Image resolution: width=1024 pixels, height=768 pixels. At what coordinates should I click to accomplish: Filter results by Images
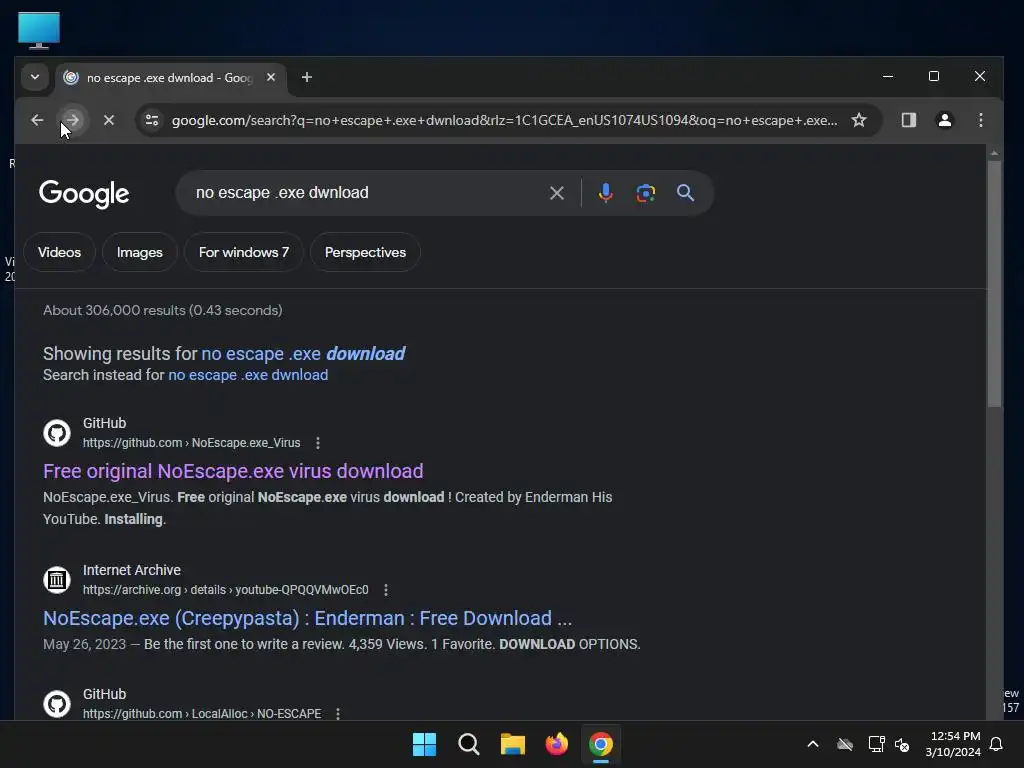140,252
